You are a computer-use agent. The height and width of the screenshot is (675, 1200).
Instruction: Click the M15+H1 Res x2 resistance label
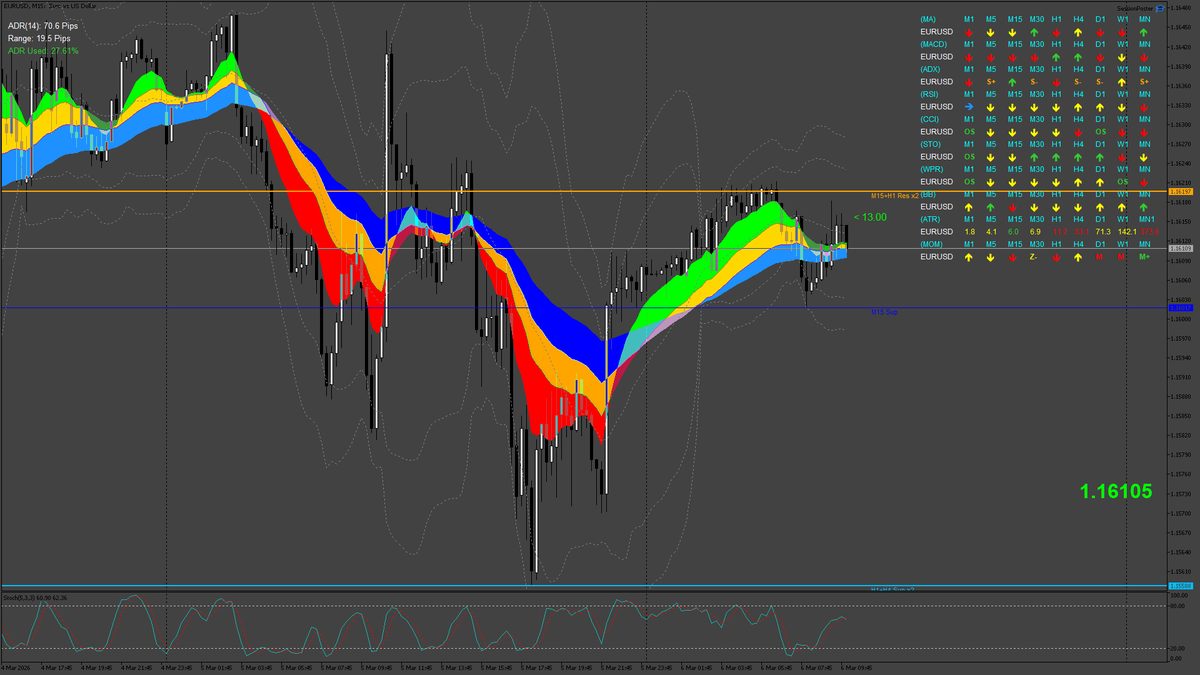894,196
